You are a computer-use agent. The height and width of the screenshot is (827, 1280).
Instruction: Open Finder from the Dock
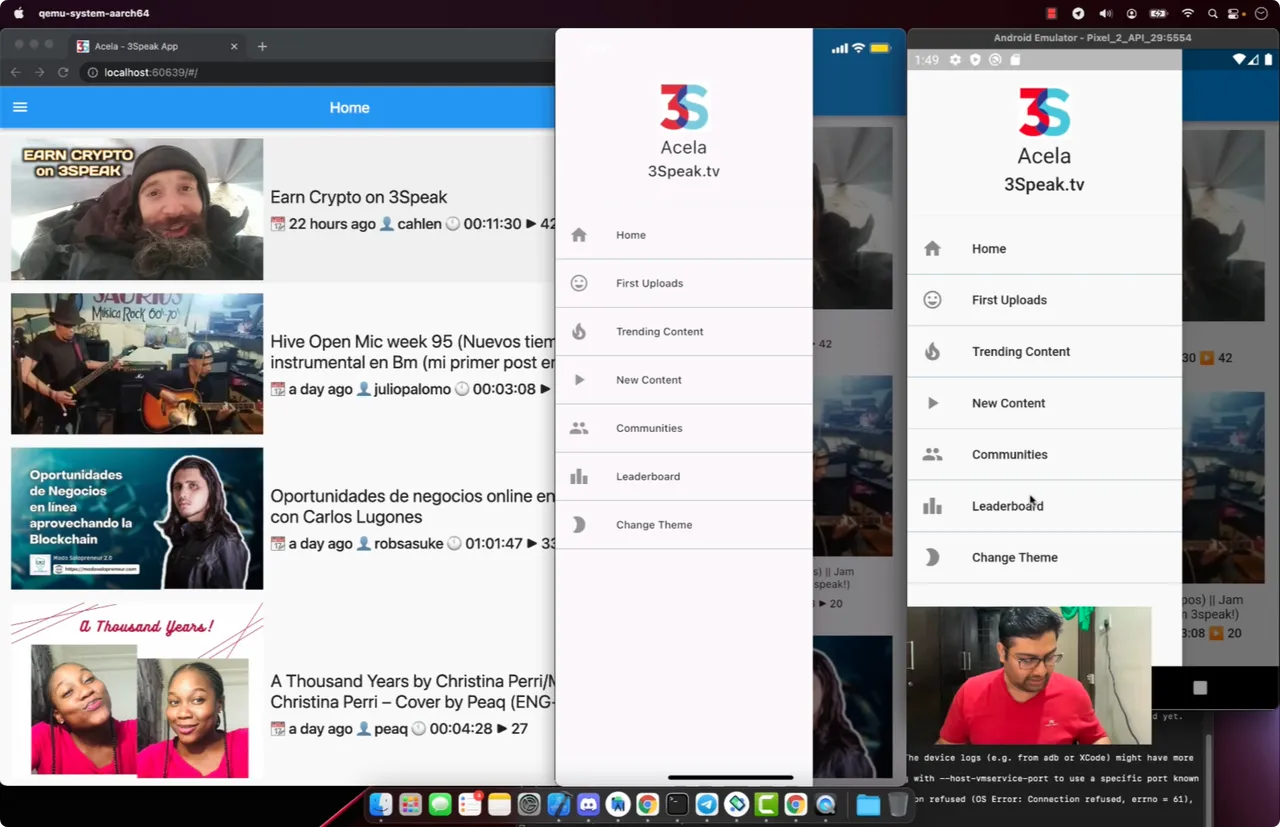click(381, 804)
